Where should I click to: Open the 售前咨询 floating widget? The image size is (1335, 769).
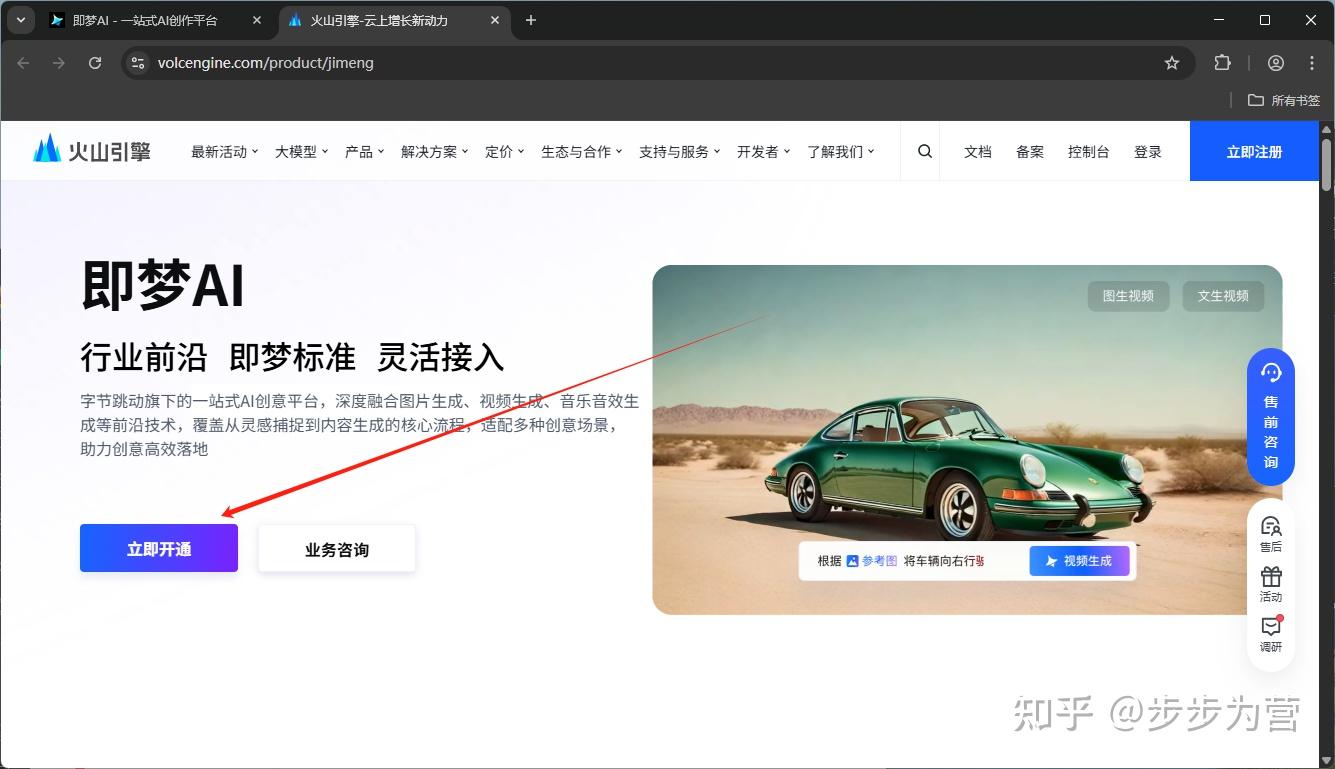click(1271, 417)
